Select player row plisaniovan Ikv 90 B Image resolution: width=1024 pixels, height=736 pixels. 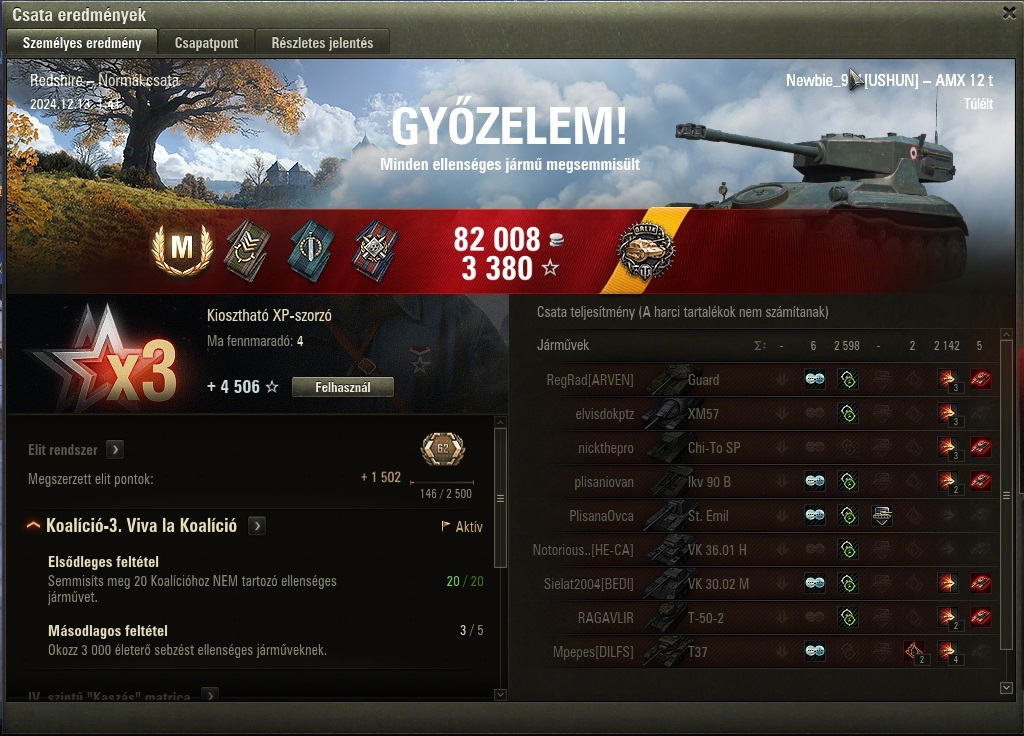coord(765,482)
